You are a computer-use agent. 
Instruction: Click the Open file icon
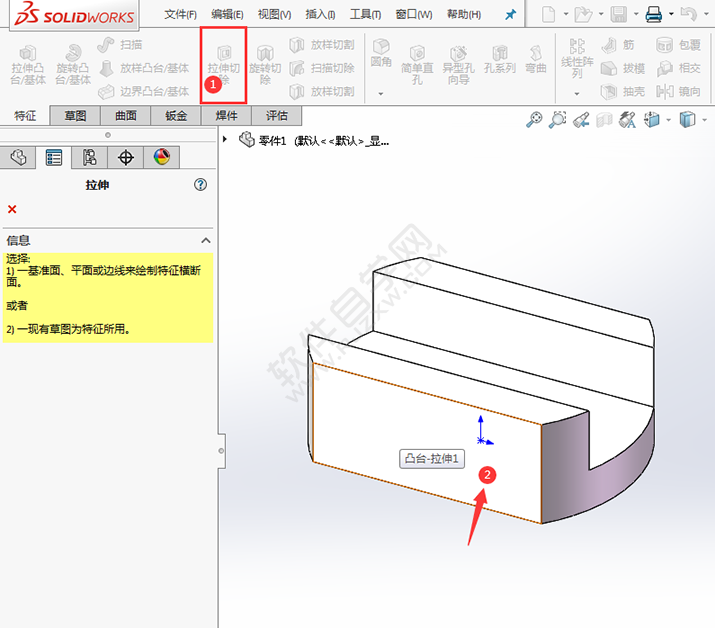coord(583,14)
